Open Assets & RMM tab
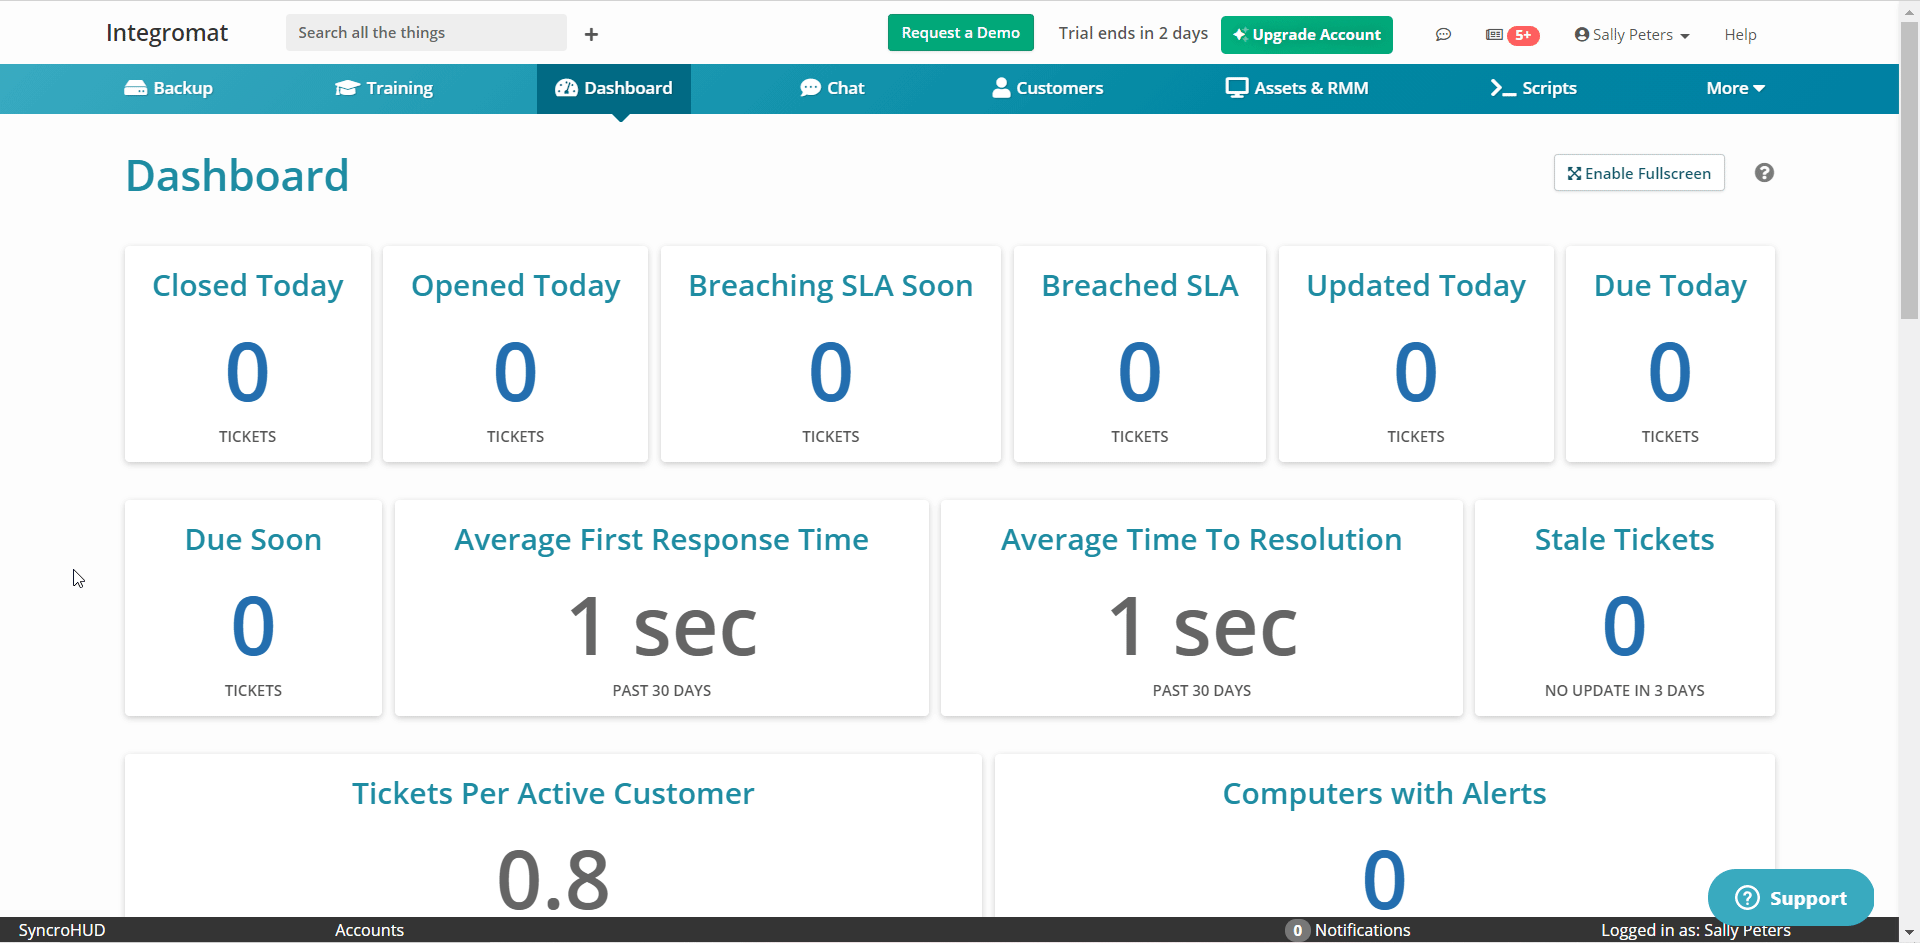The width and height of the screenshot is (1920, 943). pos(1297,88)
